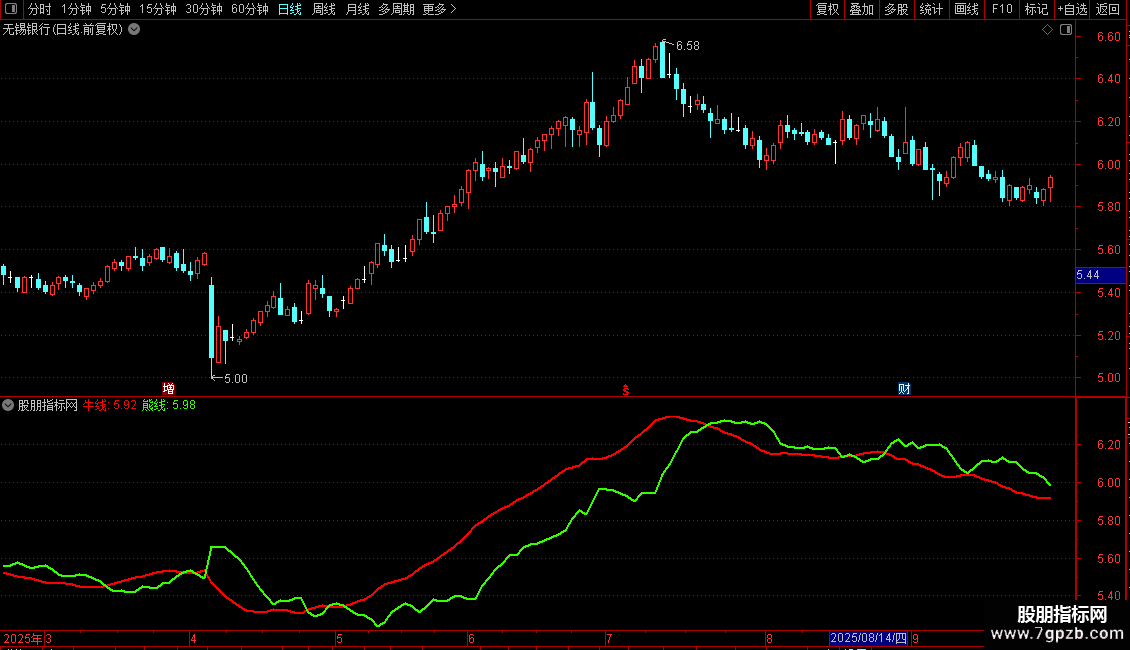Click the 熊线: 5.98 indicator value
Image resolution: width=1130 pixels, height=650 pixels.
pyautogui.click(x=169, y=406)
